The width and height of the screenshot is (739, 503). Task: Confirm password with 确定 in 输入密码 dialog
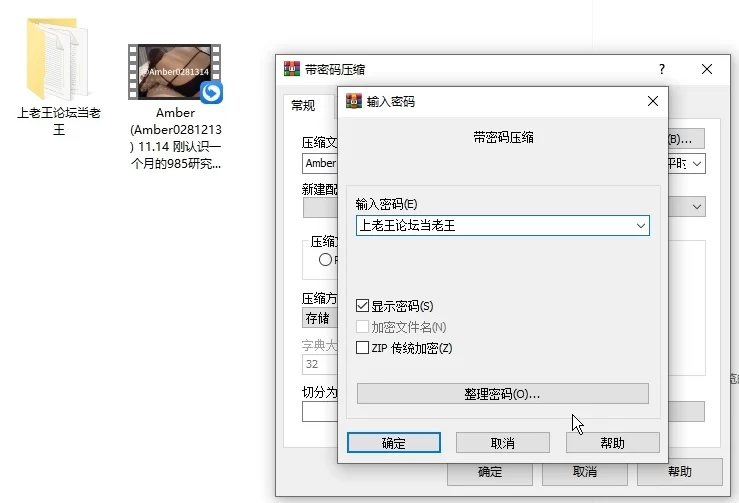[393, 443]
